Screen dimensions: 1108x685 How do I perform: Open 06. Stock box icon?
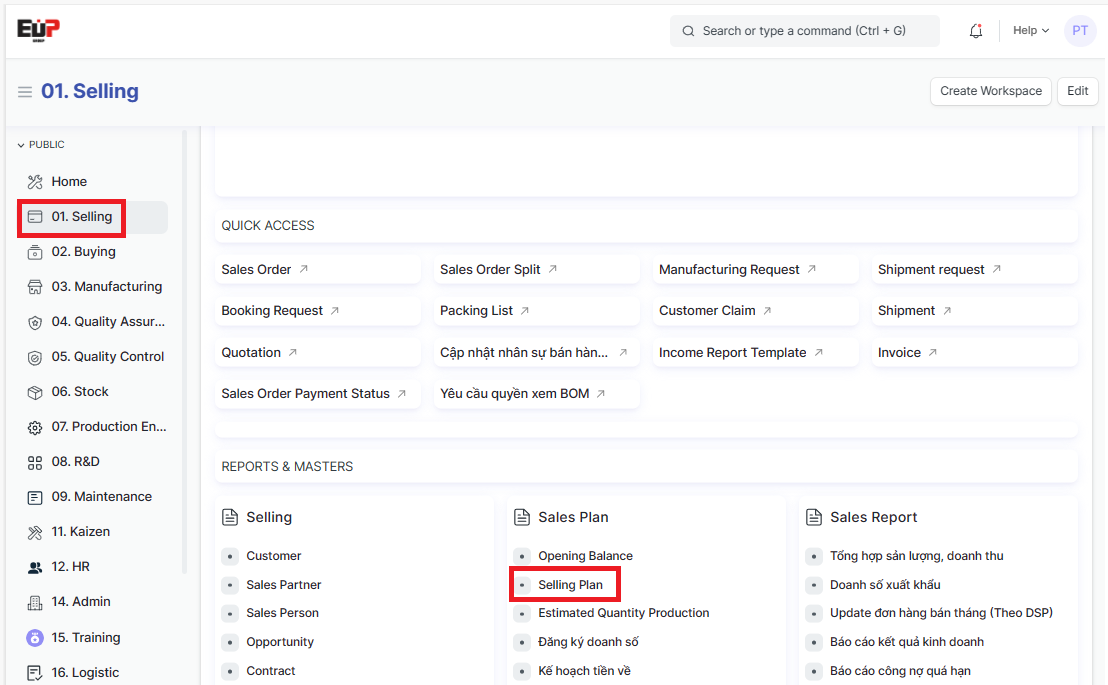[35, 392]
